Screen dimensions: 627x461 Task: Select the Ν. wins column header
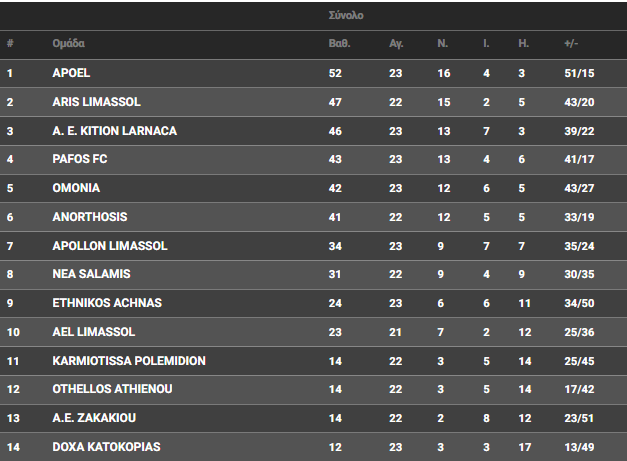(x=442, y=43)
